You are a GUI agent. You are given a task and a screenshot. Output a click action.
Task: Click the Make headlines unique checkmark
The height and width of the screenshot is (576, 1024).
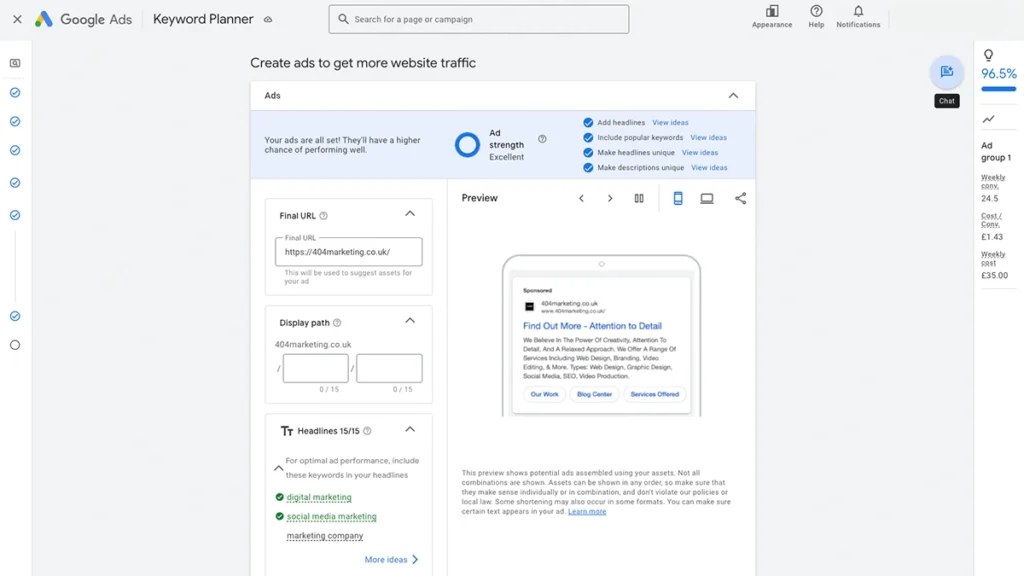coord(588,153)
